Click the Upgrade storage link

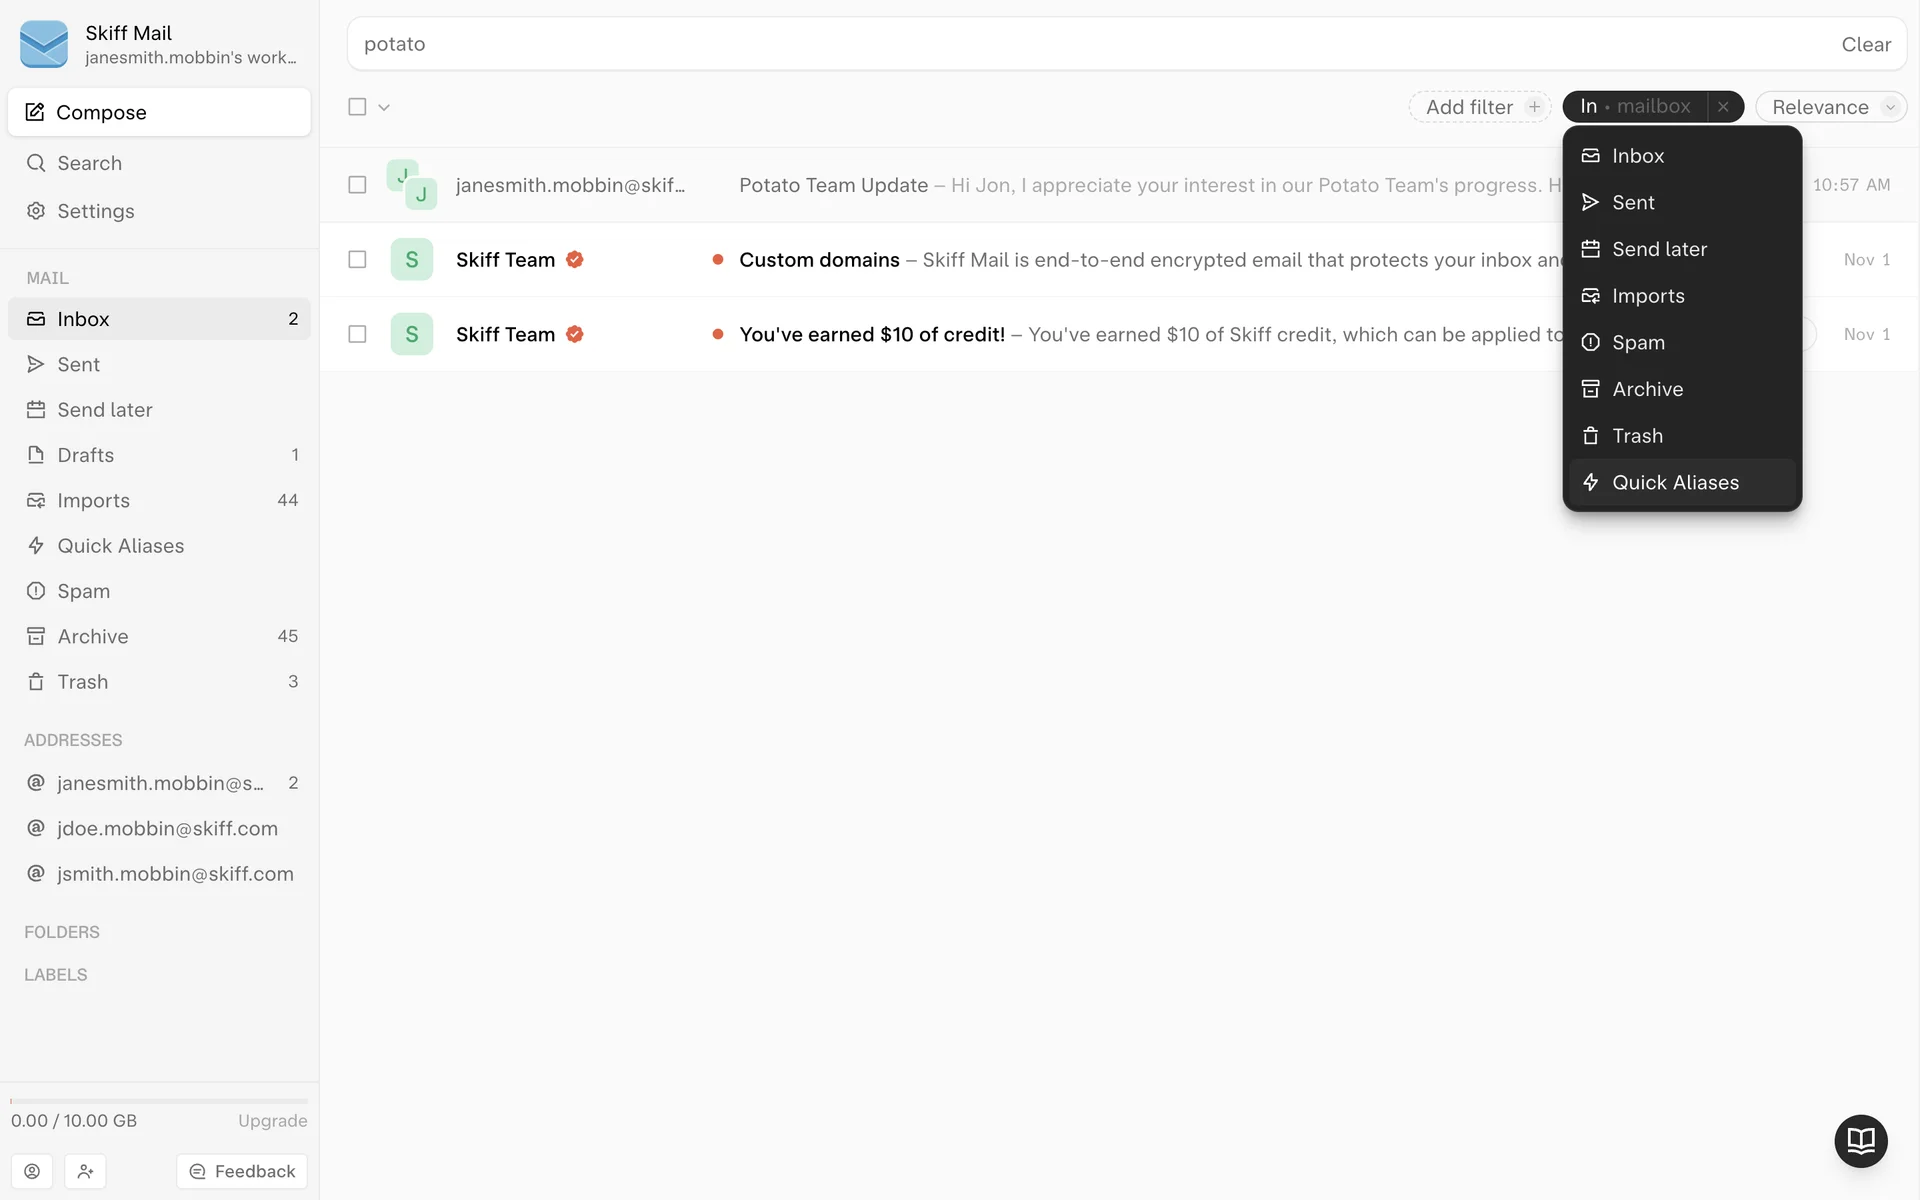(272, 1121)
